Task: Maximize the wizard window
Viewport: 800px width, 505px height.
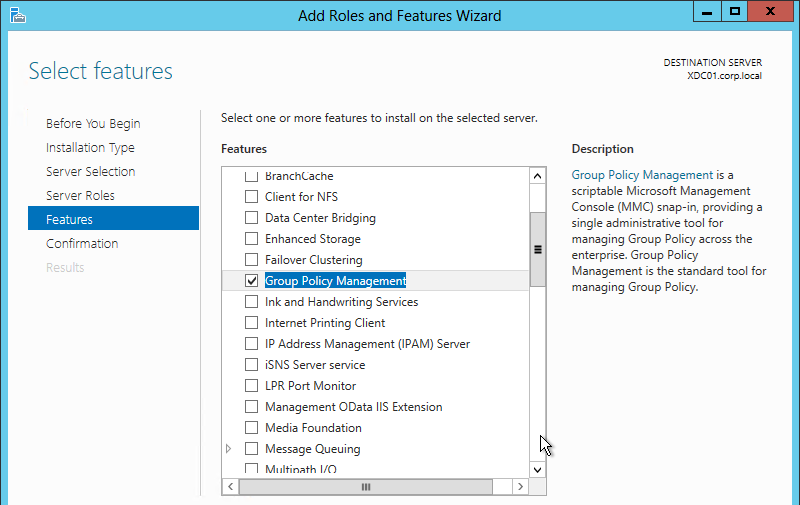Action: [735, 12]
